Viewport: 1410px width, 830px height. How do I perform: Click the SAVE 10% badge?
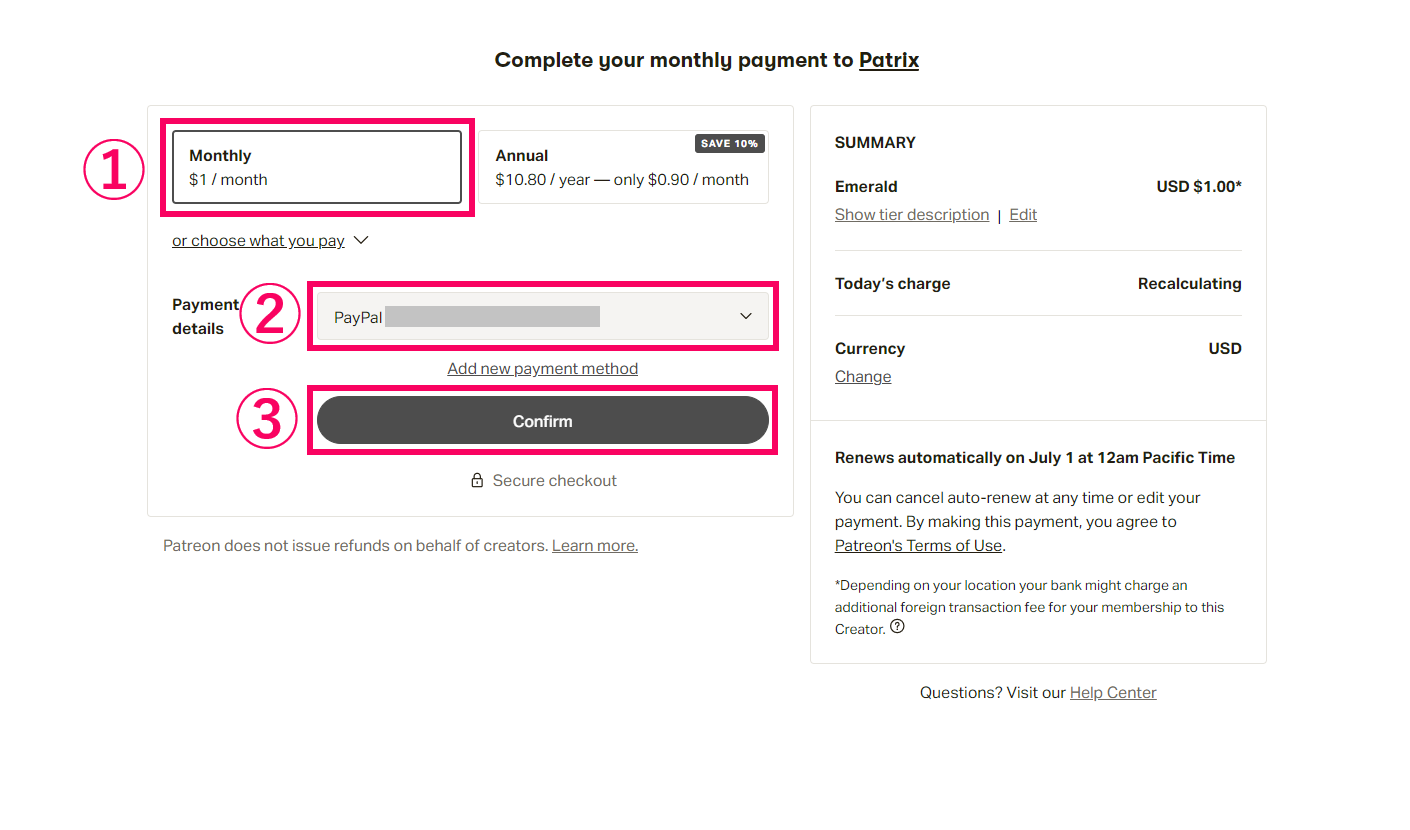pyautogui.click(x=730, y=143)
